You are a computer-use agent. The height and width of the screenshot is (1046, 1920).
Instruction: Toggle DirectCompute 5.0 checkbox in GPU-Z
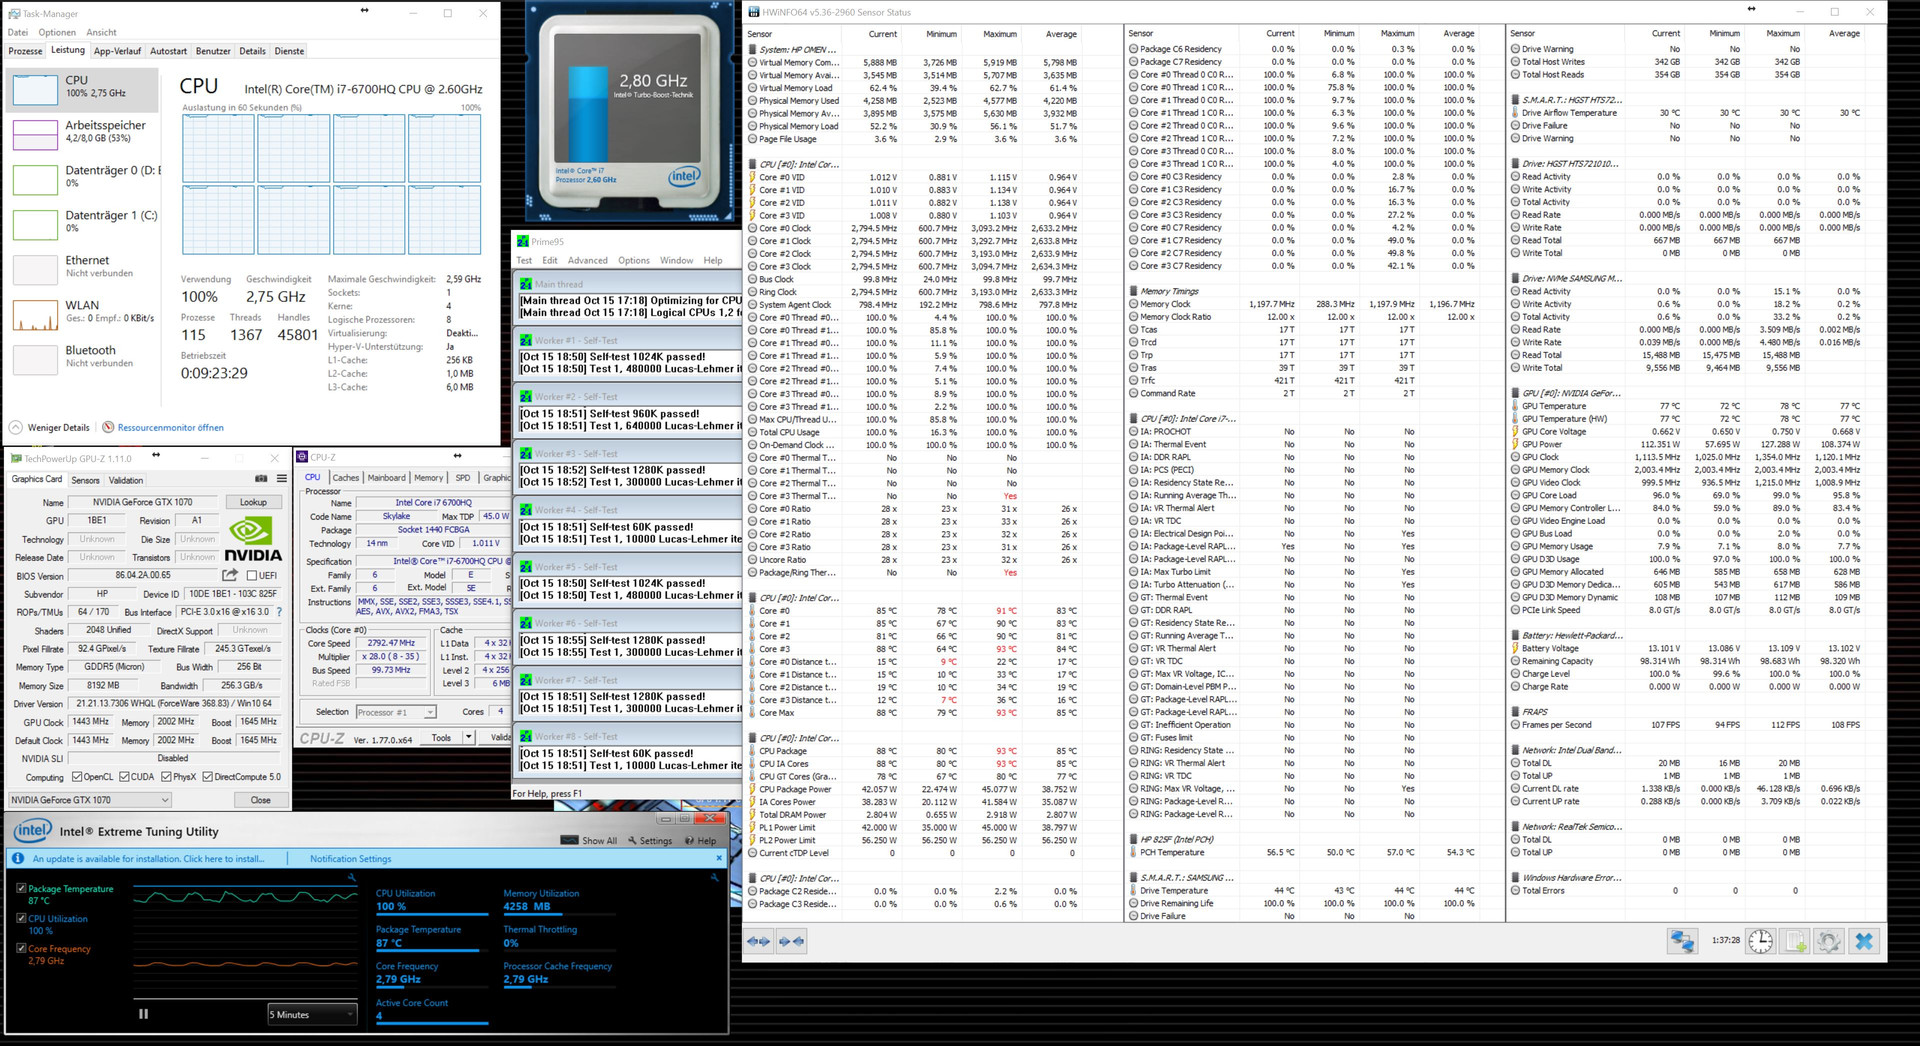(x=207, y=777)
